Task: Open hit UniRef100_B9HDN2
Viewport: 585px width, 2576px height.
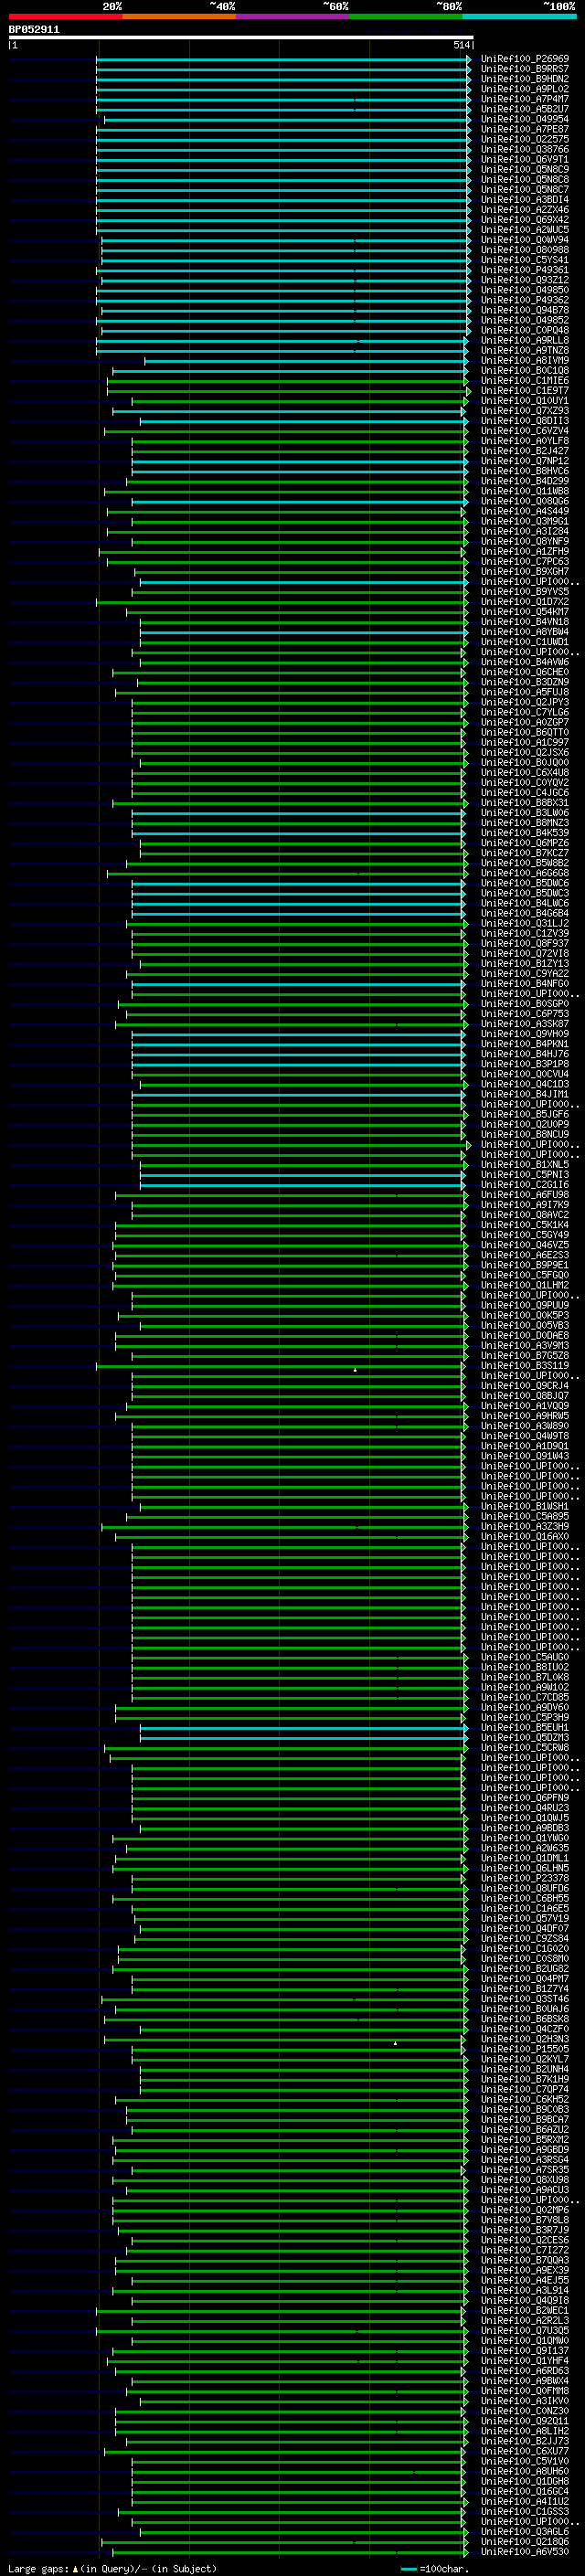Action: click(525, 79)
